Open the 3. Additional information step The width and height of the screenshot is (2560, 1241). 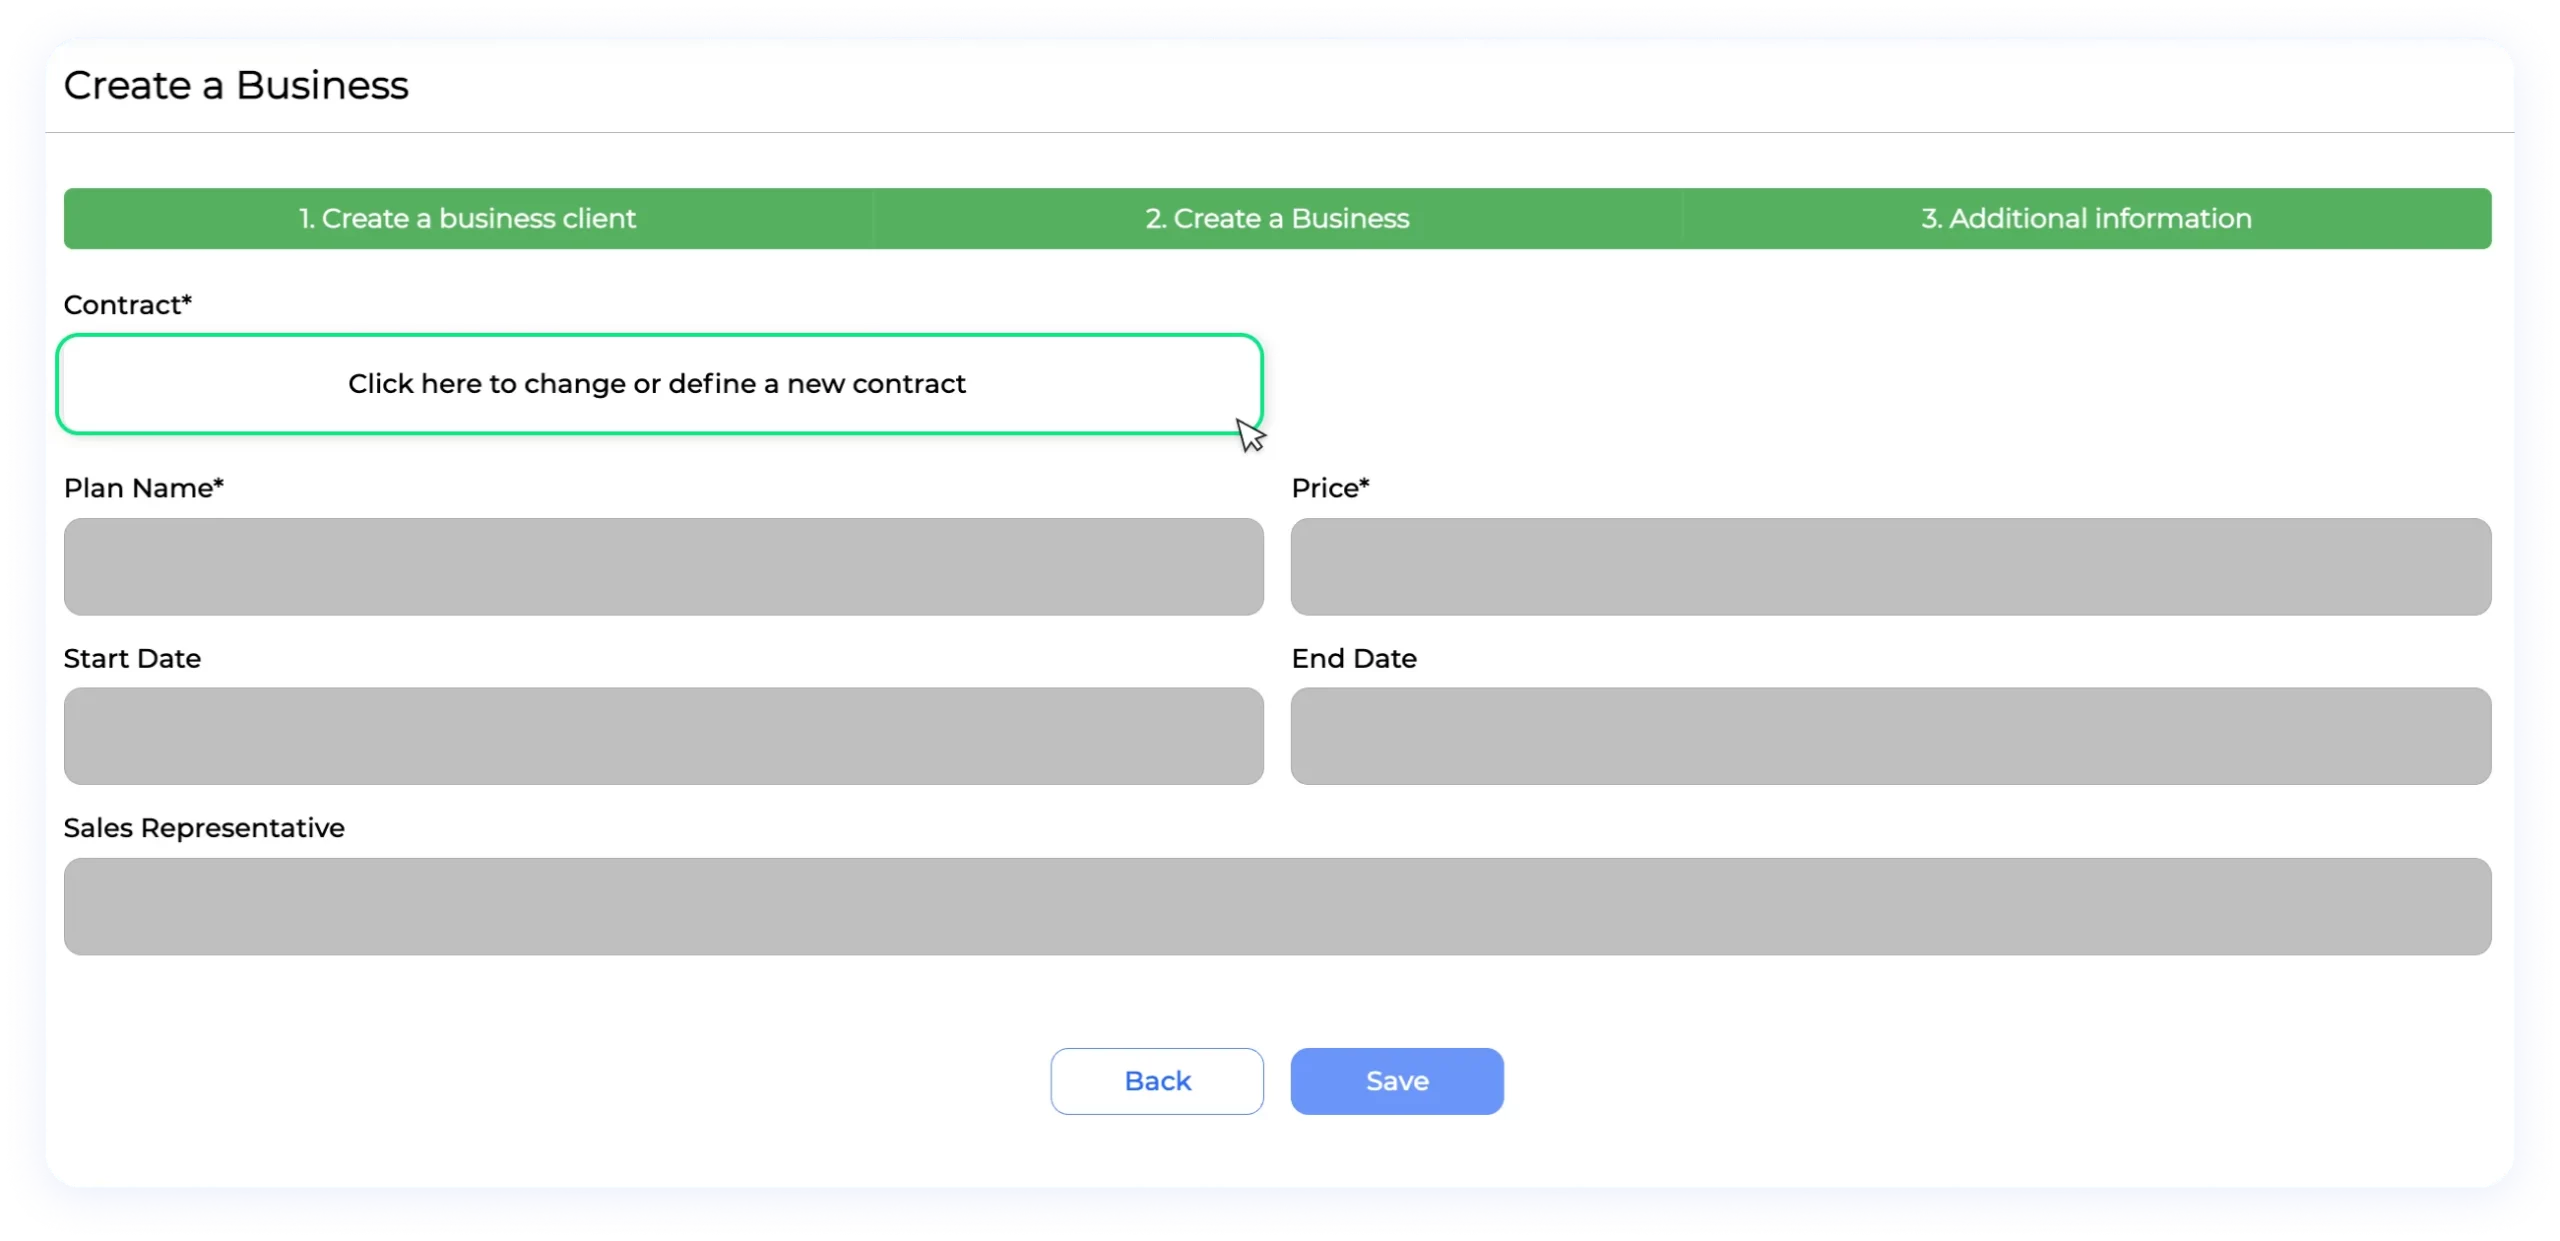coord(2086,218)
